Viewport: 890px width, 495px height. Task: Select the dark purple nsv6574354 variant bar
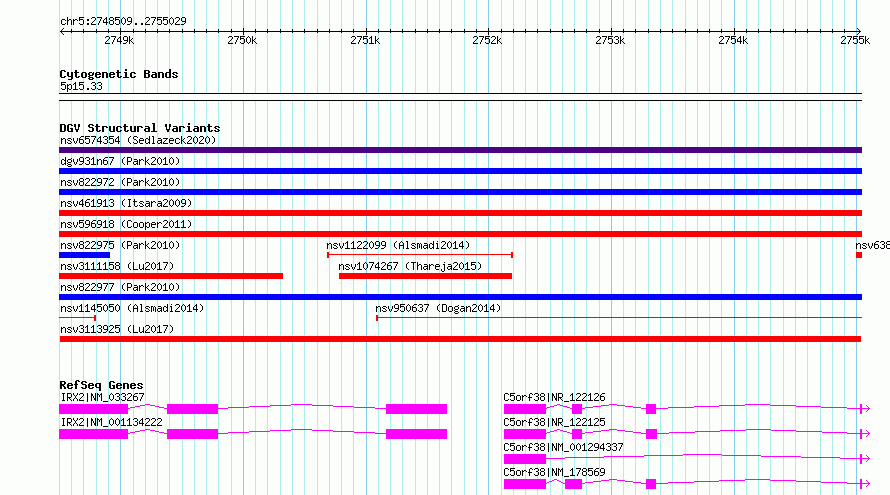[x=460, y=150]
